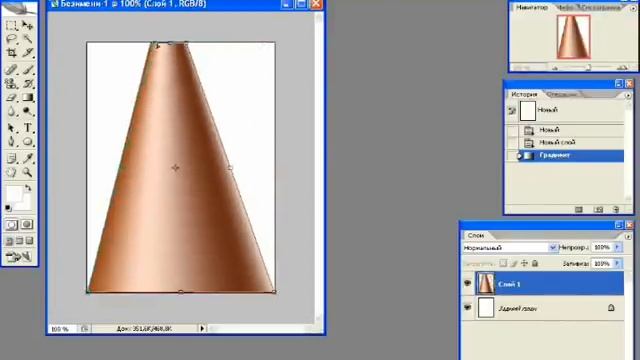Open the History panel options menu

[x=628, y=95]
